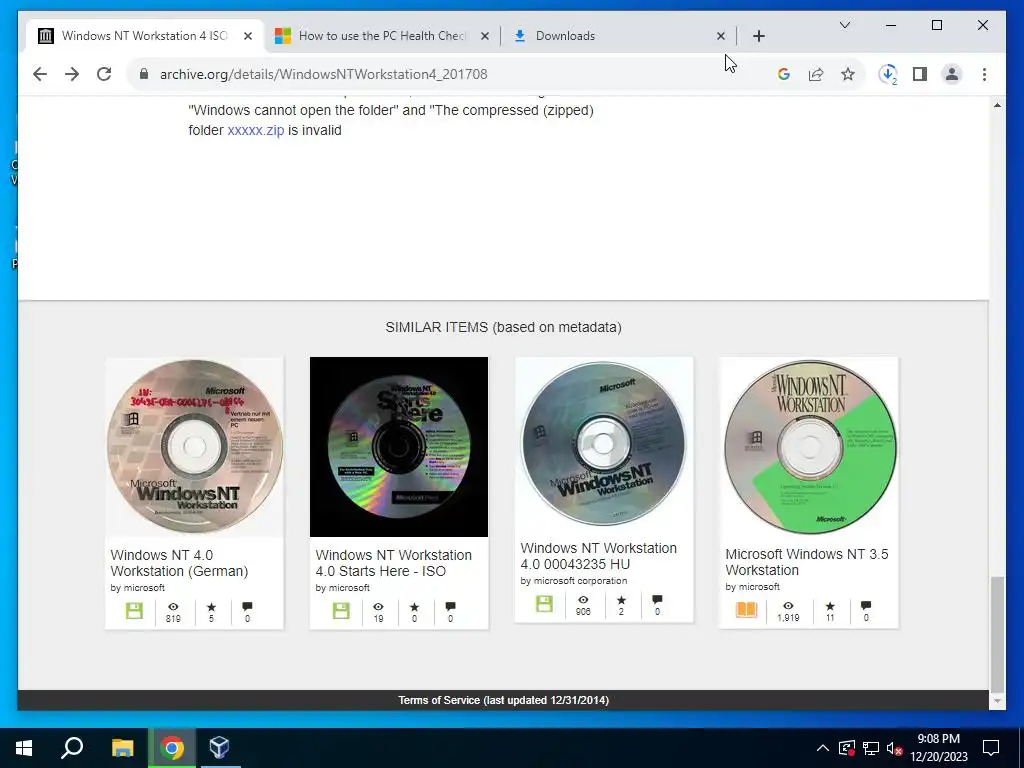Click scrollbar up arrow

[997, 105]
